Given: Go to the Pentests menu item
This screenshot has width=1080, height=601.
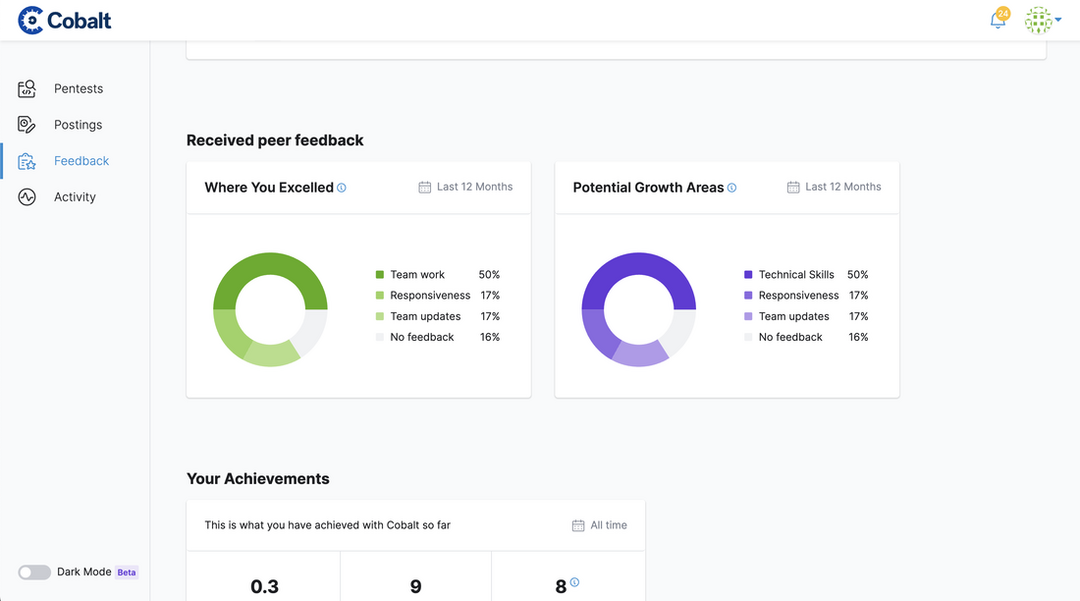Looking at the screenshot, I should click(x=78, y=89).
